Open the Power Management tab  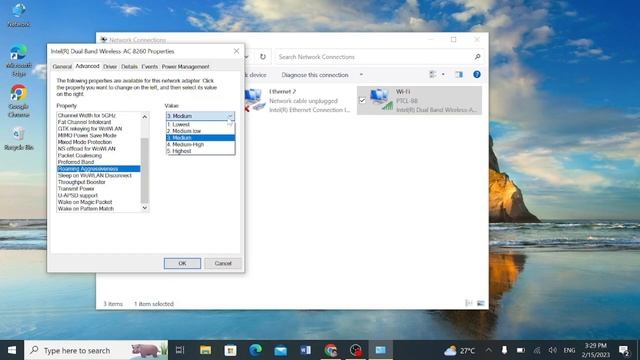(x=185, y=67)
